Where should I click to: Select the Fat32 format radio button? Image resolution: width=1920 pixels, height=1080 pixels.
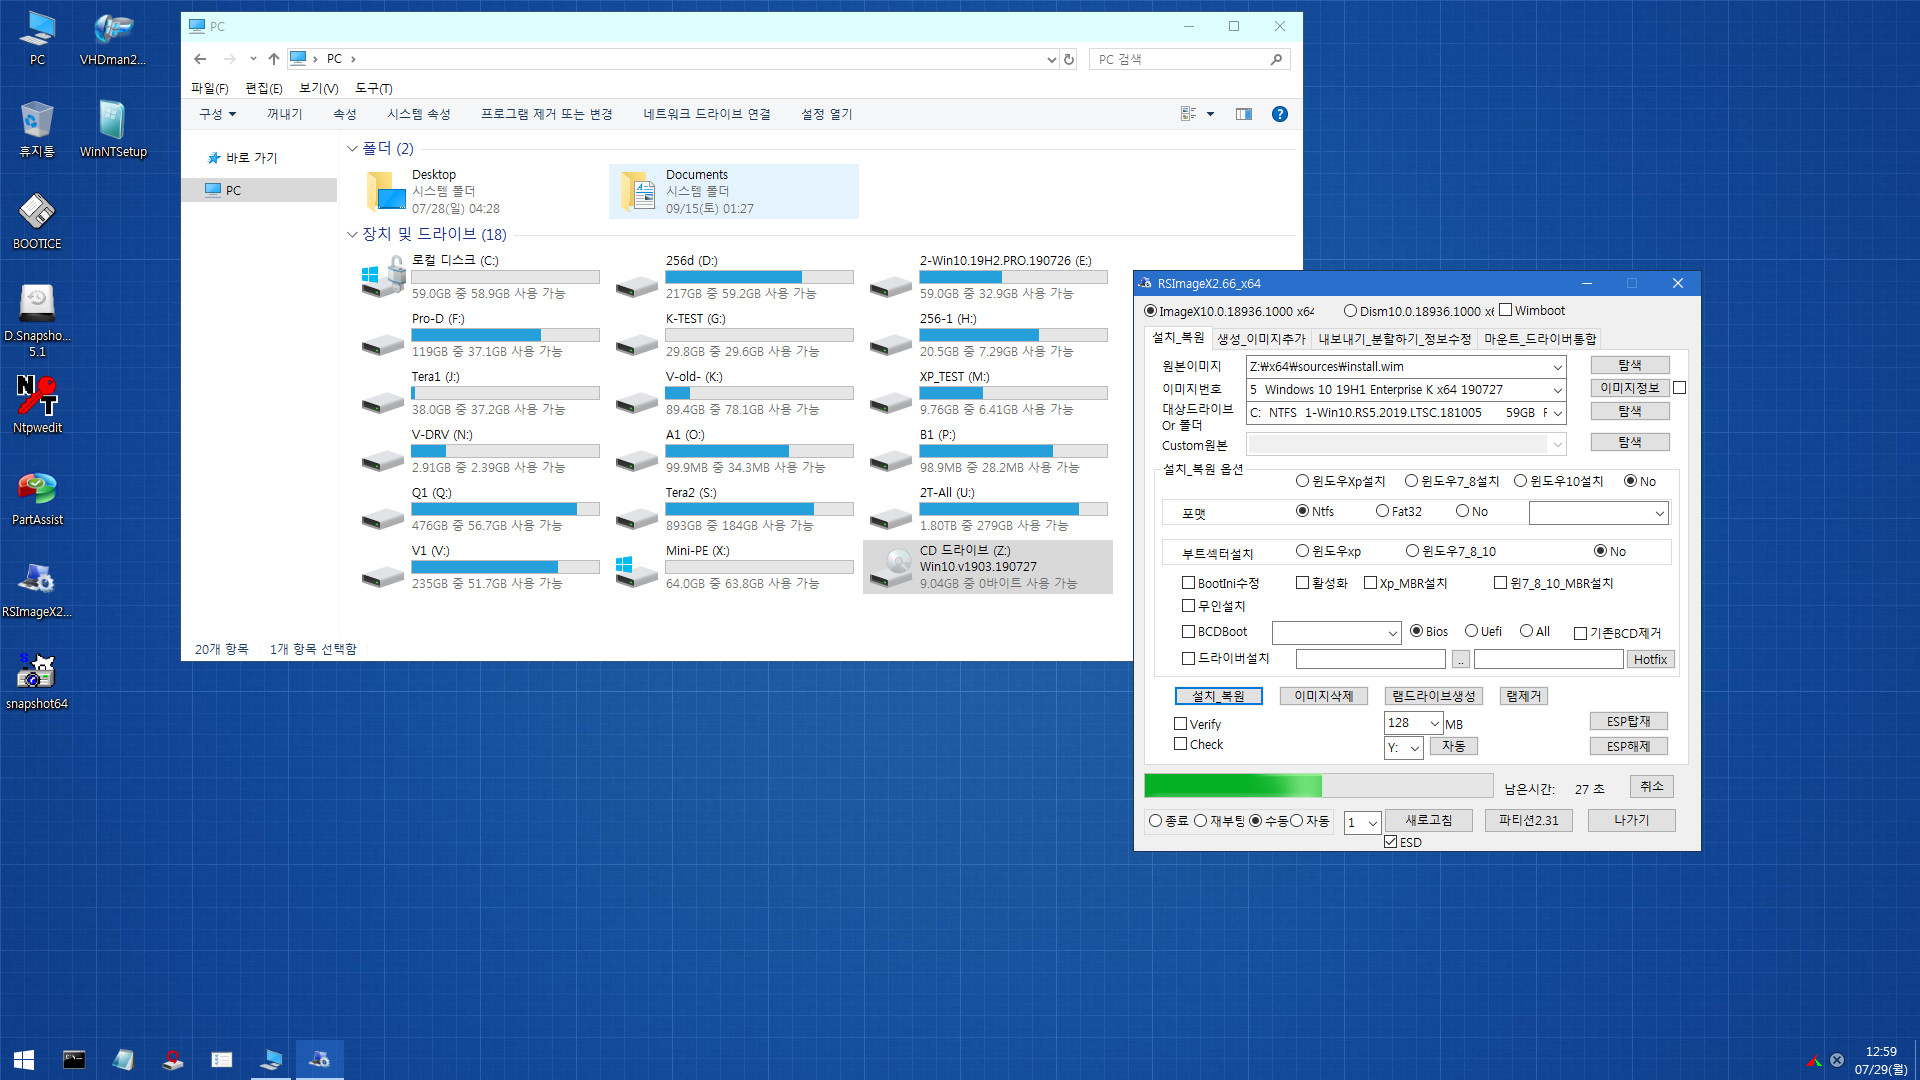tap(1382, 511)
